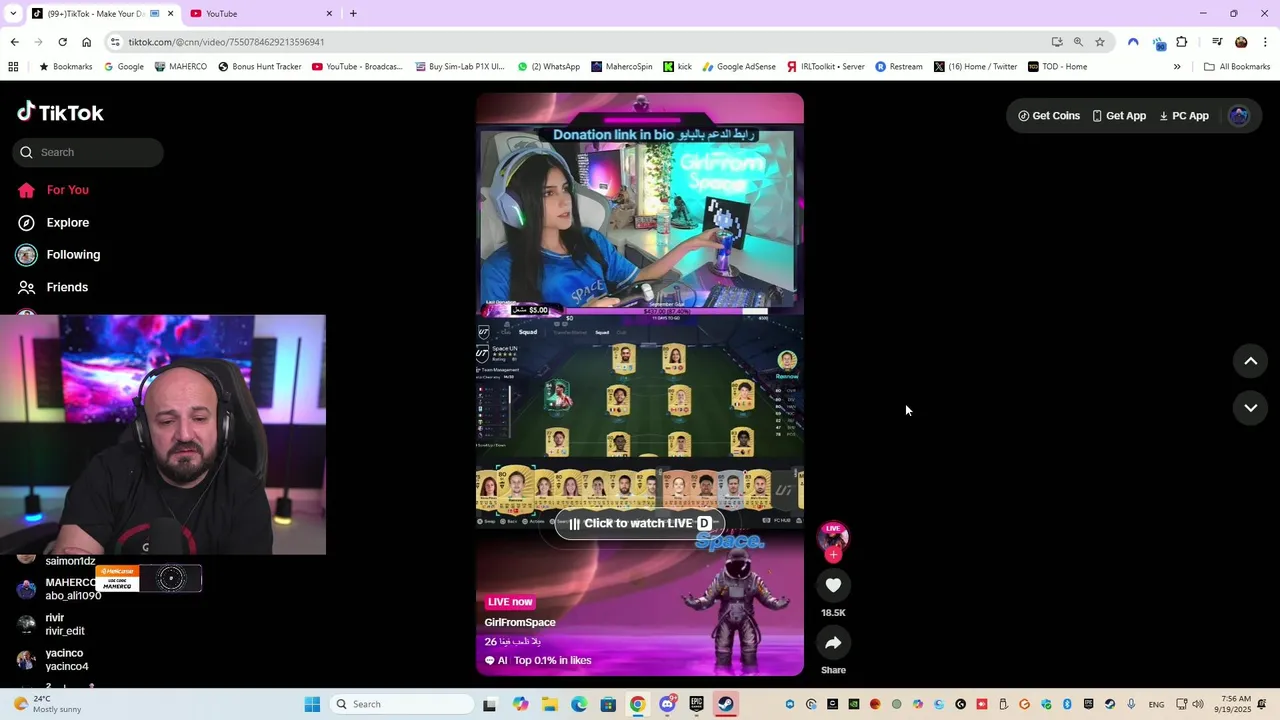Click to watch LIVE button
This screenshot has width=1280, height=720.
pyautogui.click(x=639, y=523)
